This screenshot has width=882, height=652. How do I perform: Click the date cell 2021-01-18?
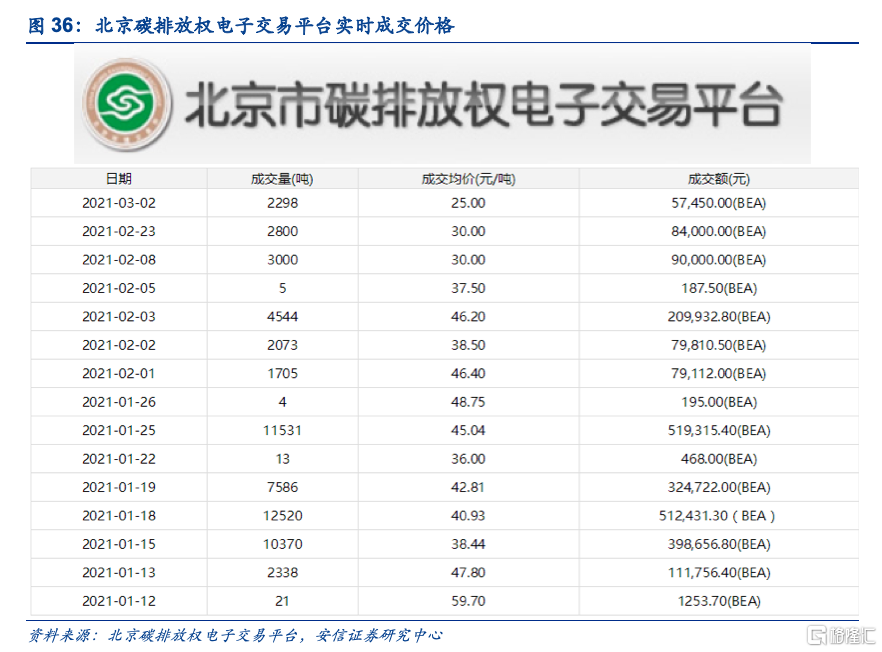click(119, 516)
